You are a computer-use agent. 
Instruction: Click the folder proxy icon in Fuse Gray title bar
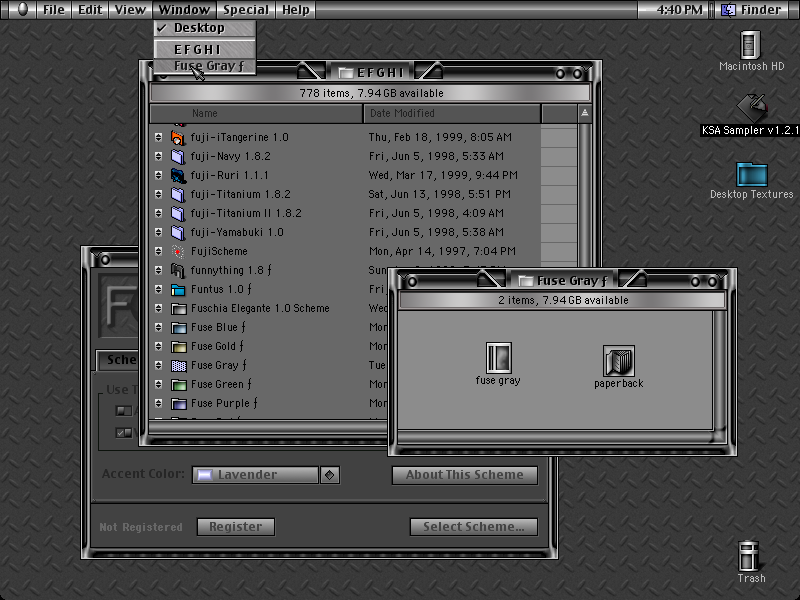(526, 281)
